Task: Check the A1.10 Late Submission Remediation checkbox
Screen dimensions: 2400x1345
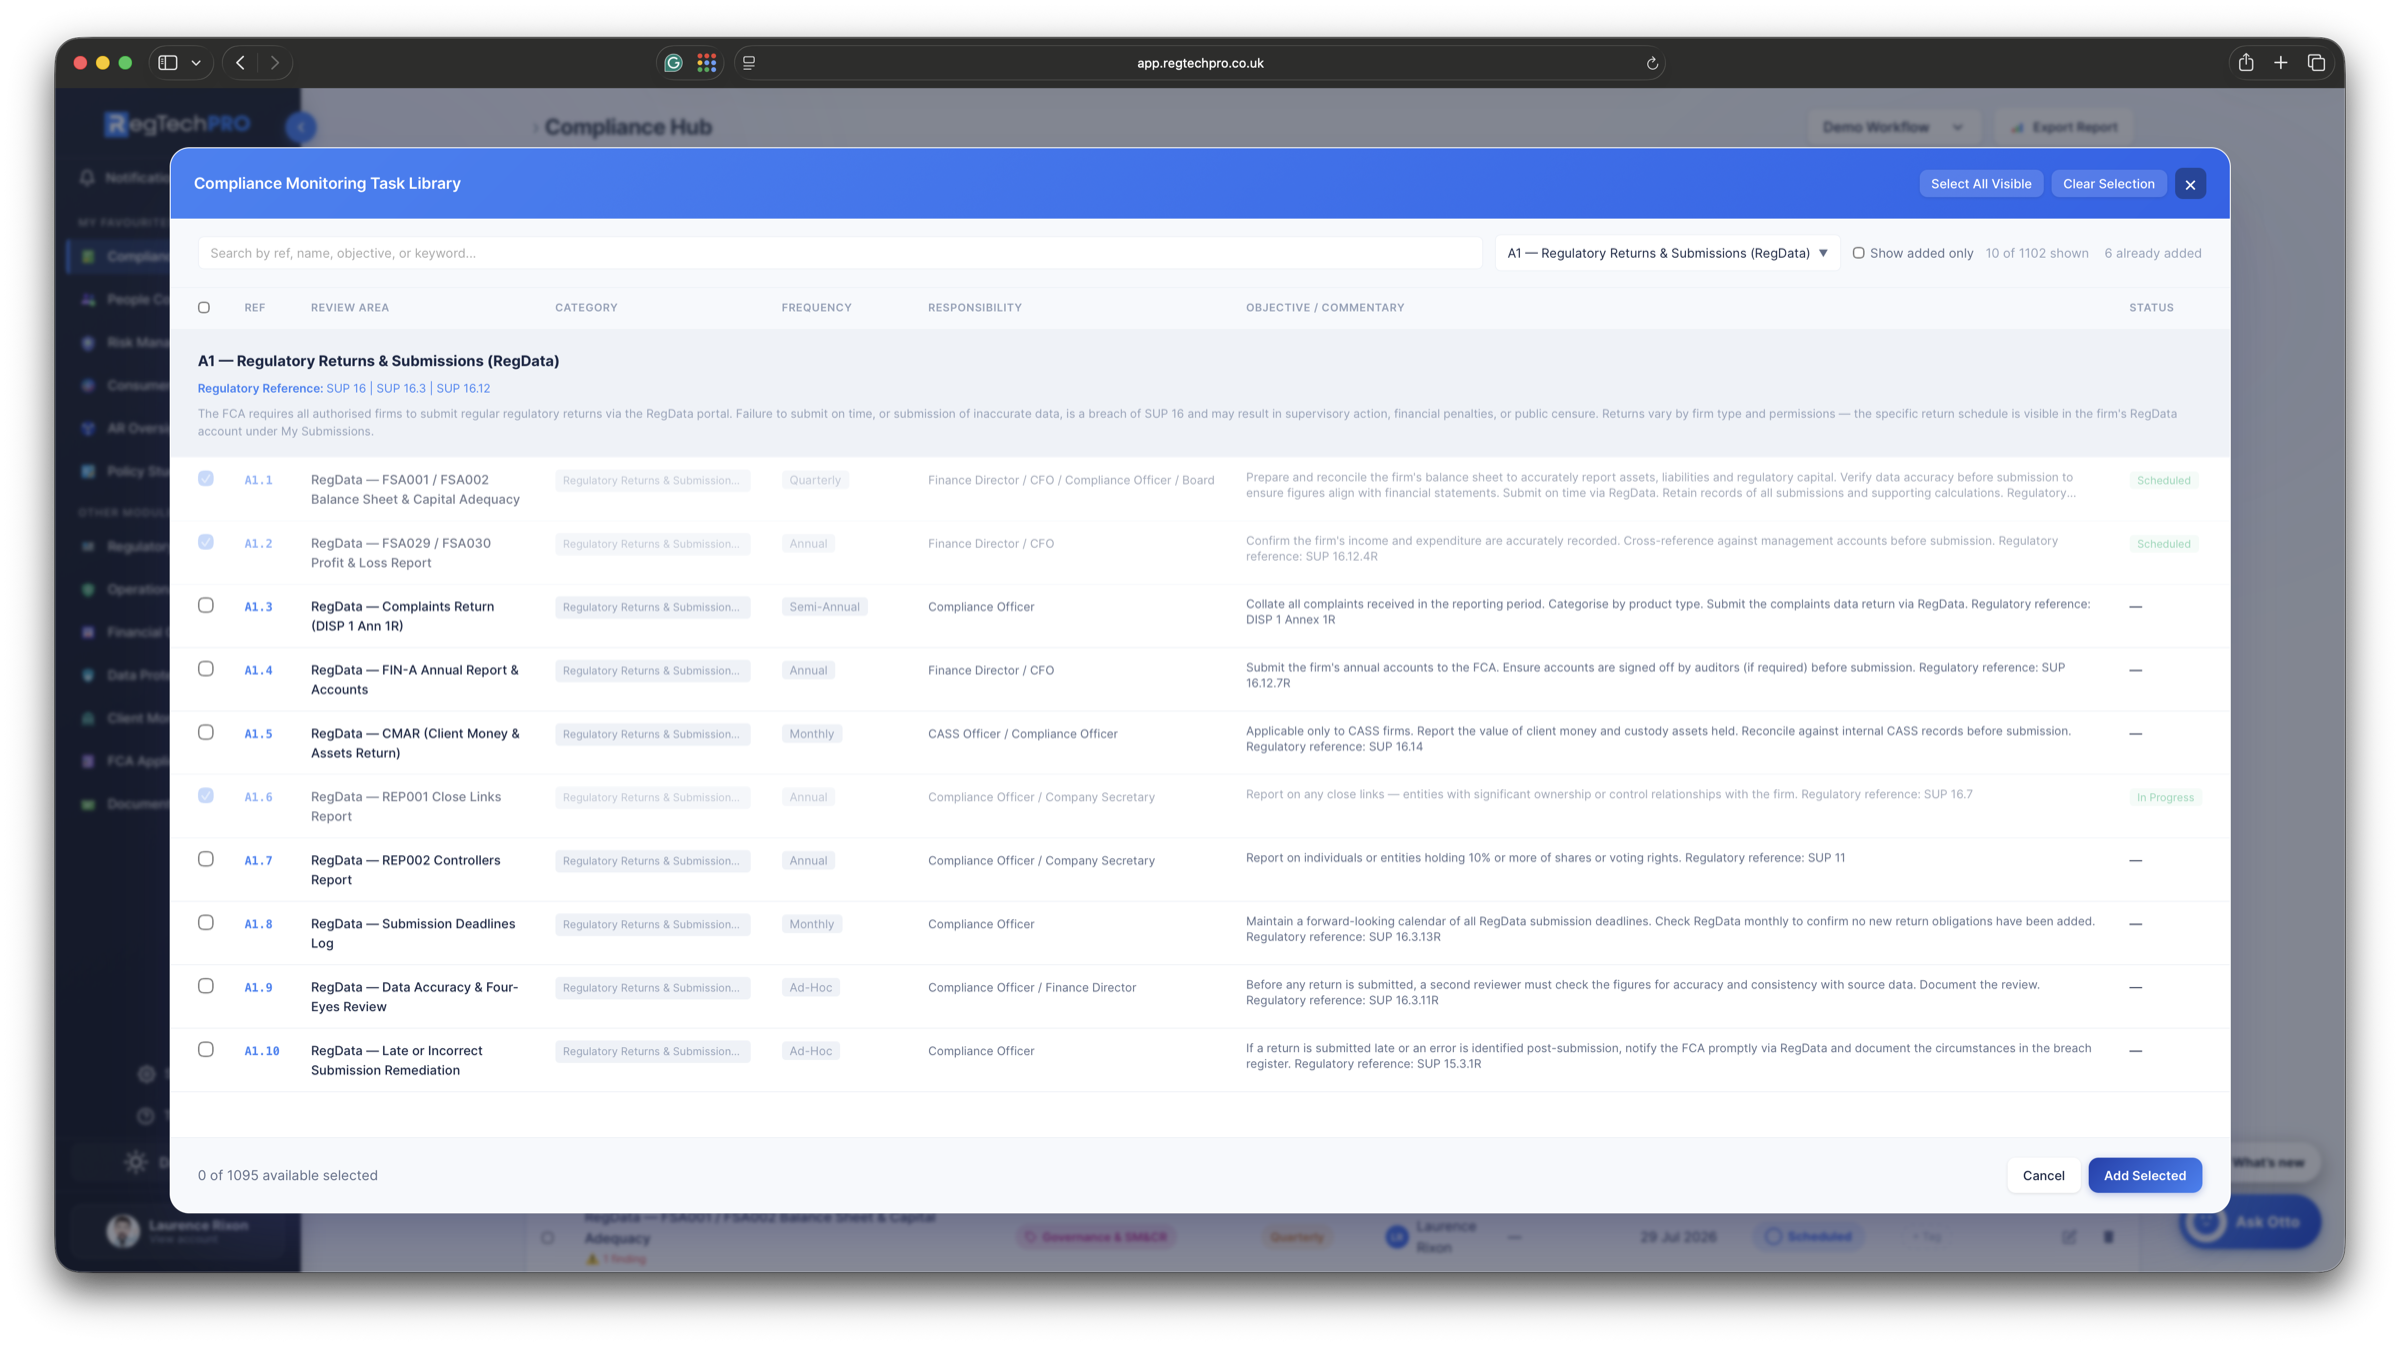Action: pyautogui.click(x=206, y=1049)
